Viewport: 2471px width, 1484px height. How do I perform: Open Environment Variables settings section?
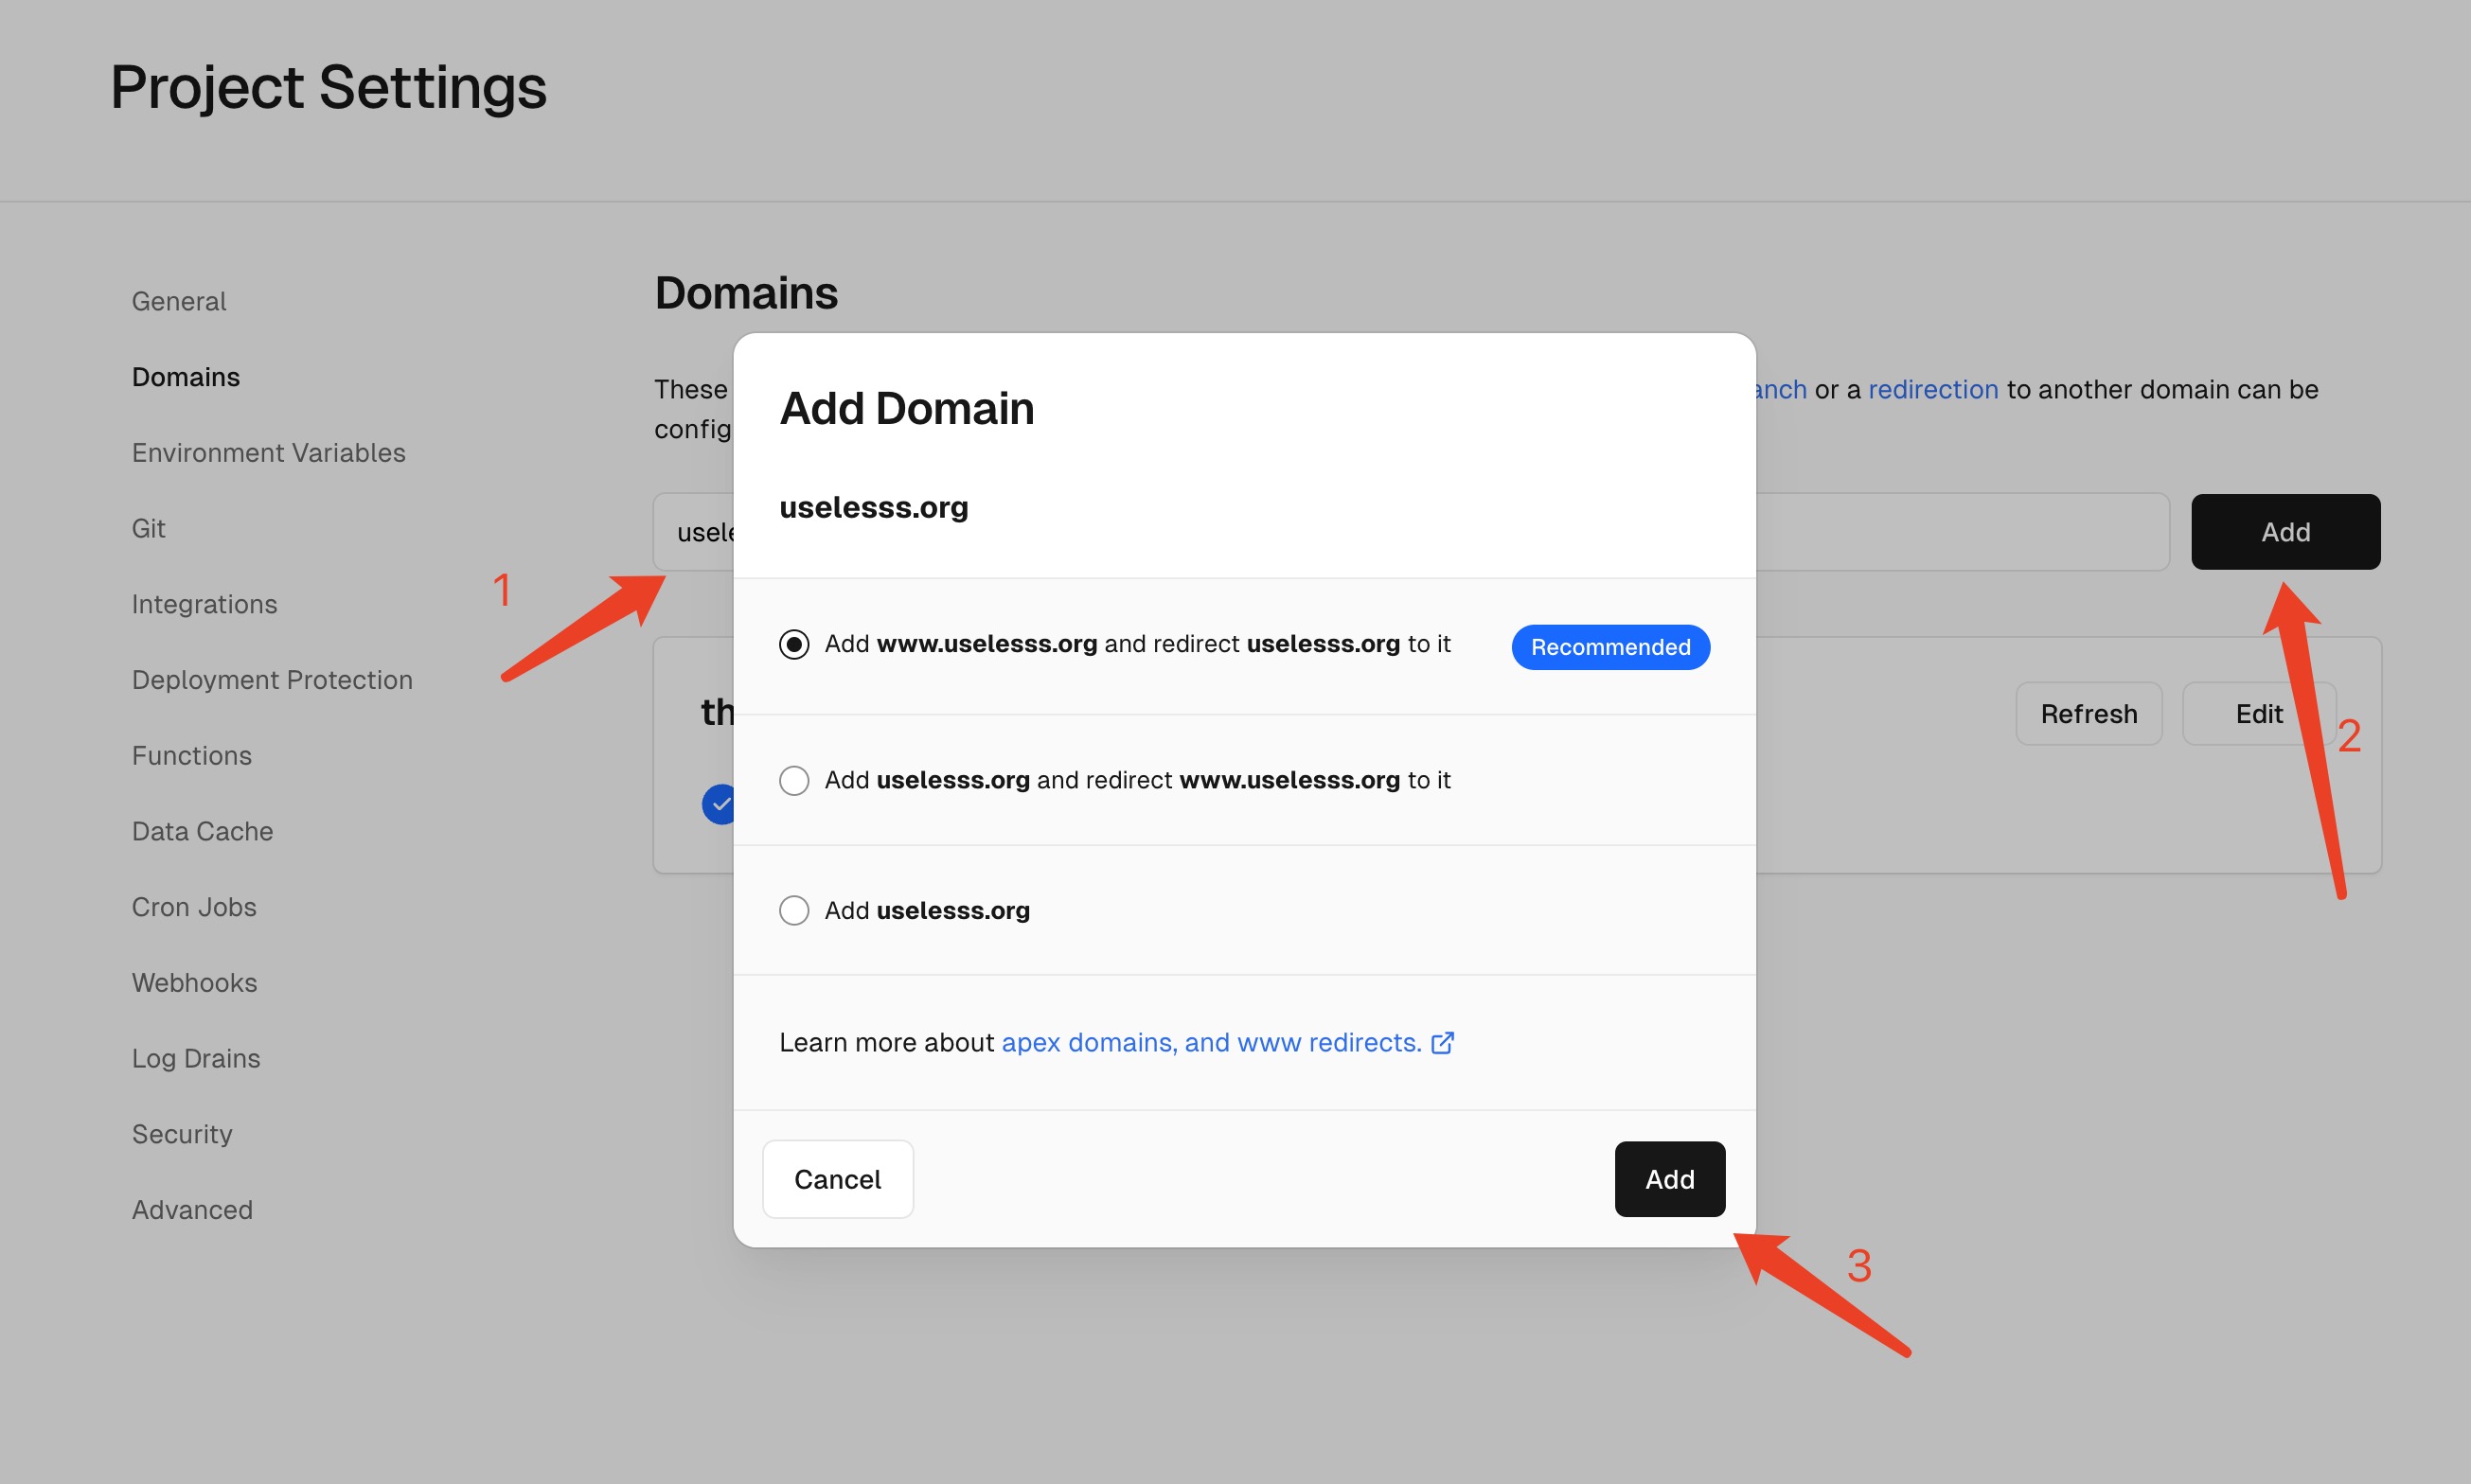[x=268, y=451]
